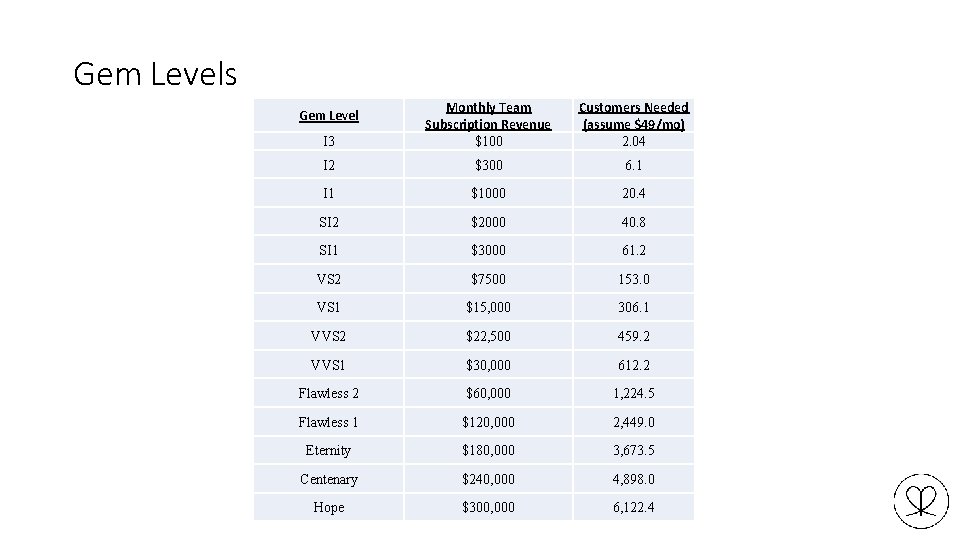Click the Gem Level column header
The width and height of the screenshot is (960, 540).
[329, 115]
